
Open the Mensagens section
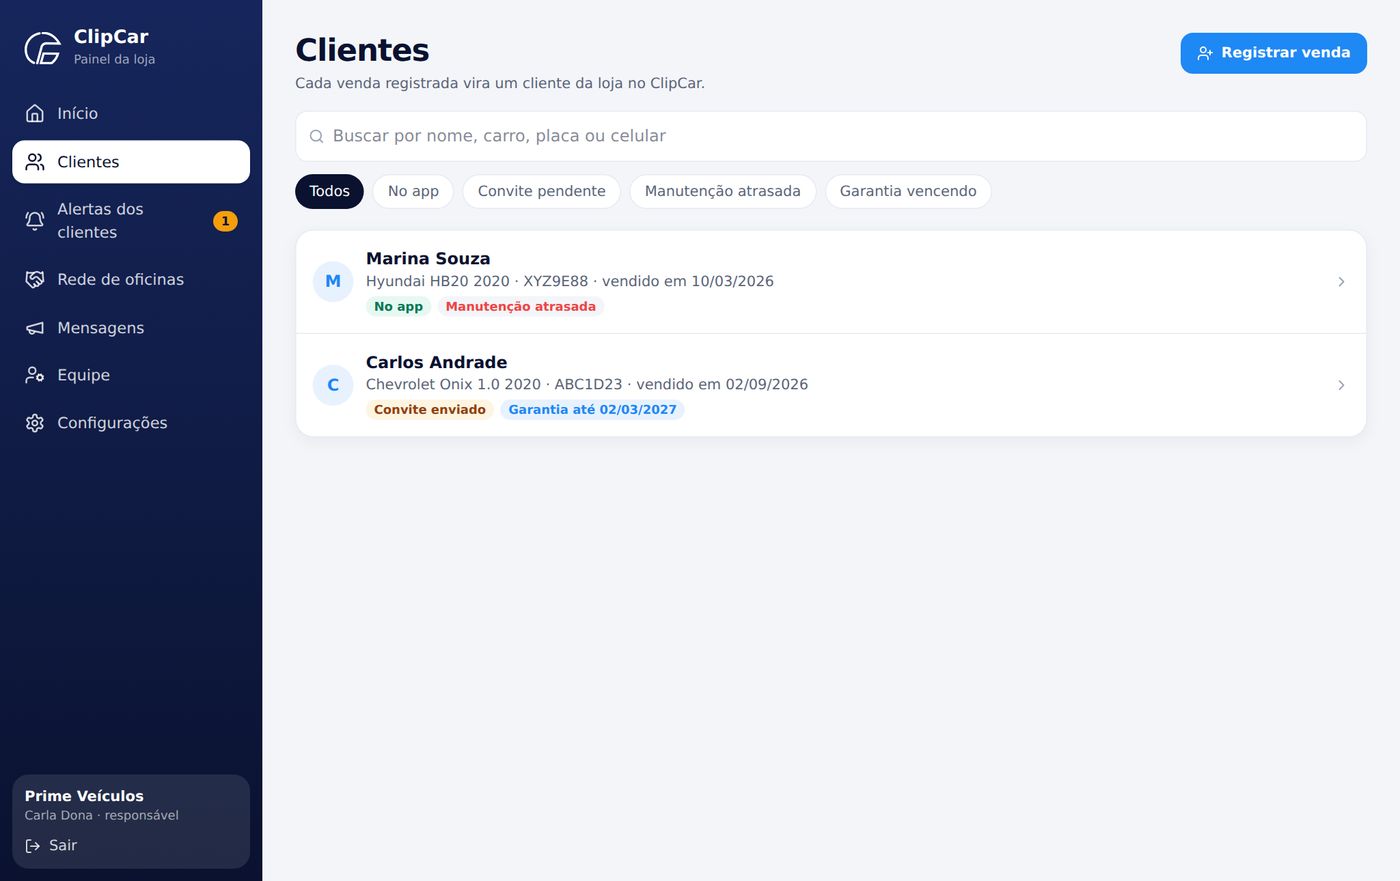point(131,328)
